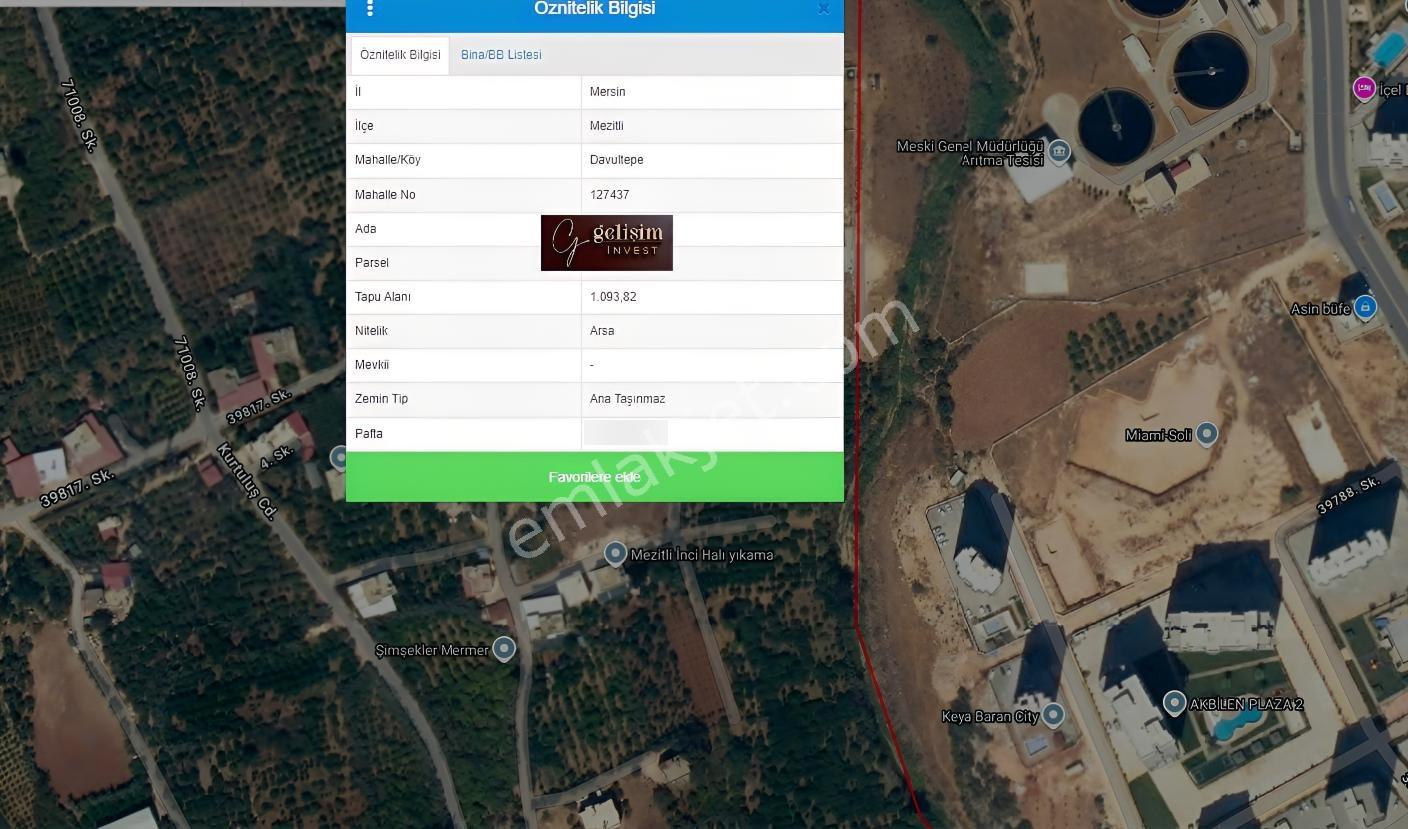
Task: Select the Tapu Alanı label
Action: coord(382,297)
